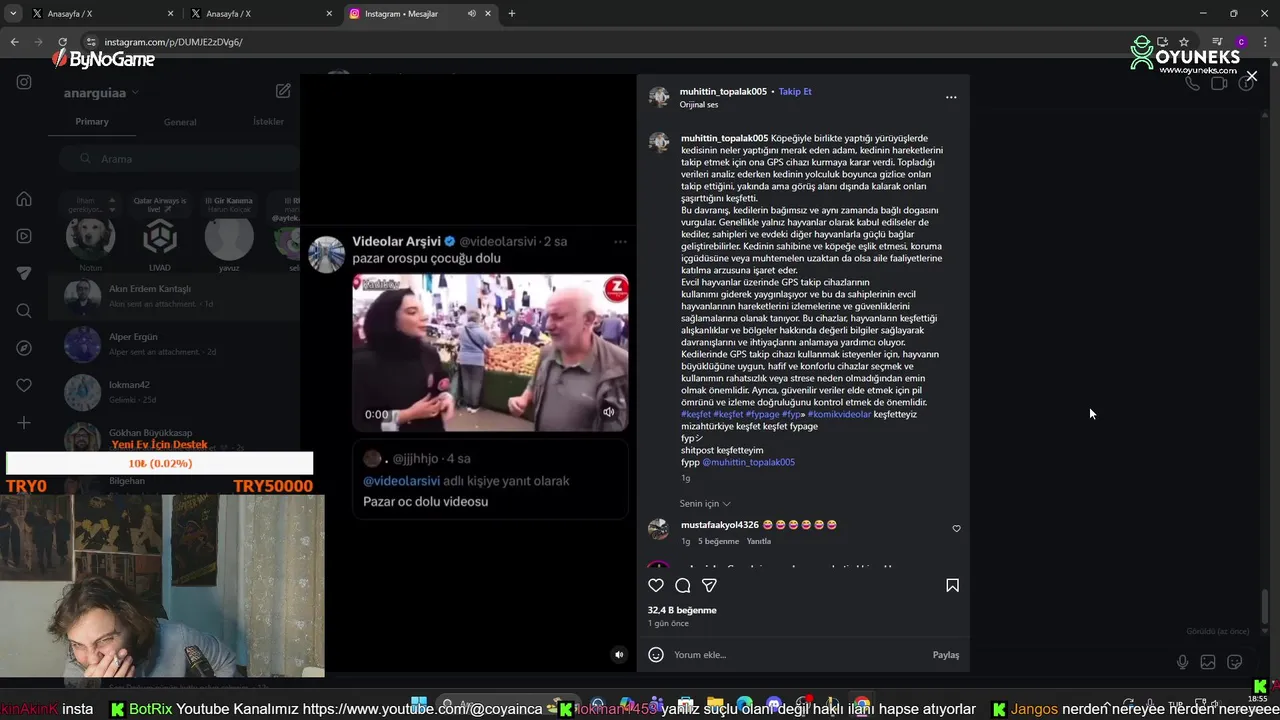This screenshot has height=720, width=1280.
Task: Click the install app icon in address bar
Action: pos(1163,42)
